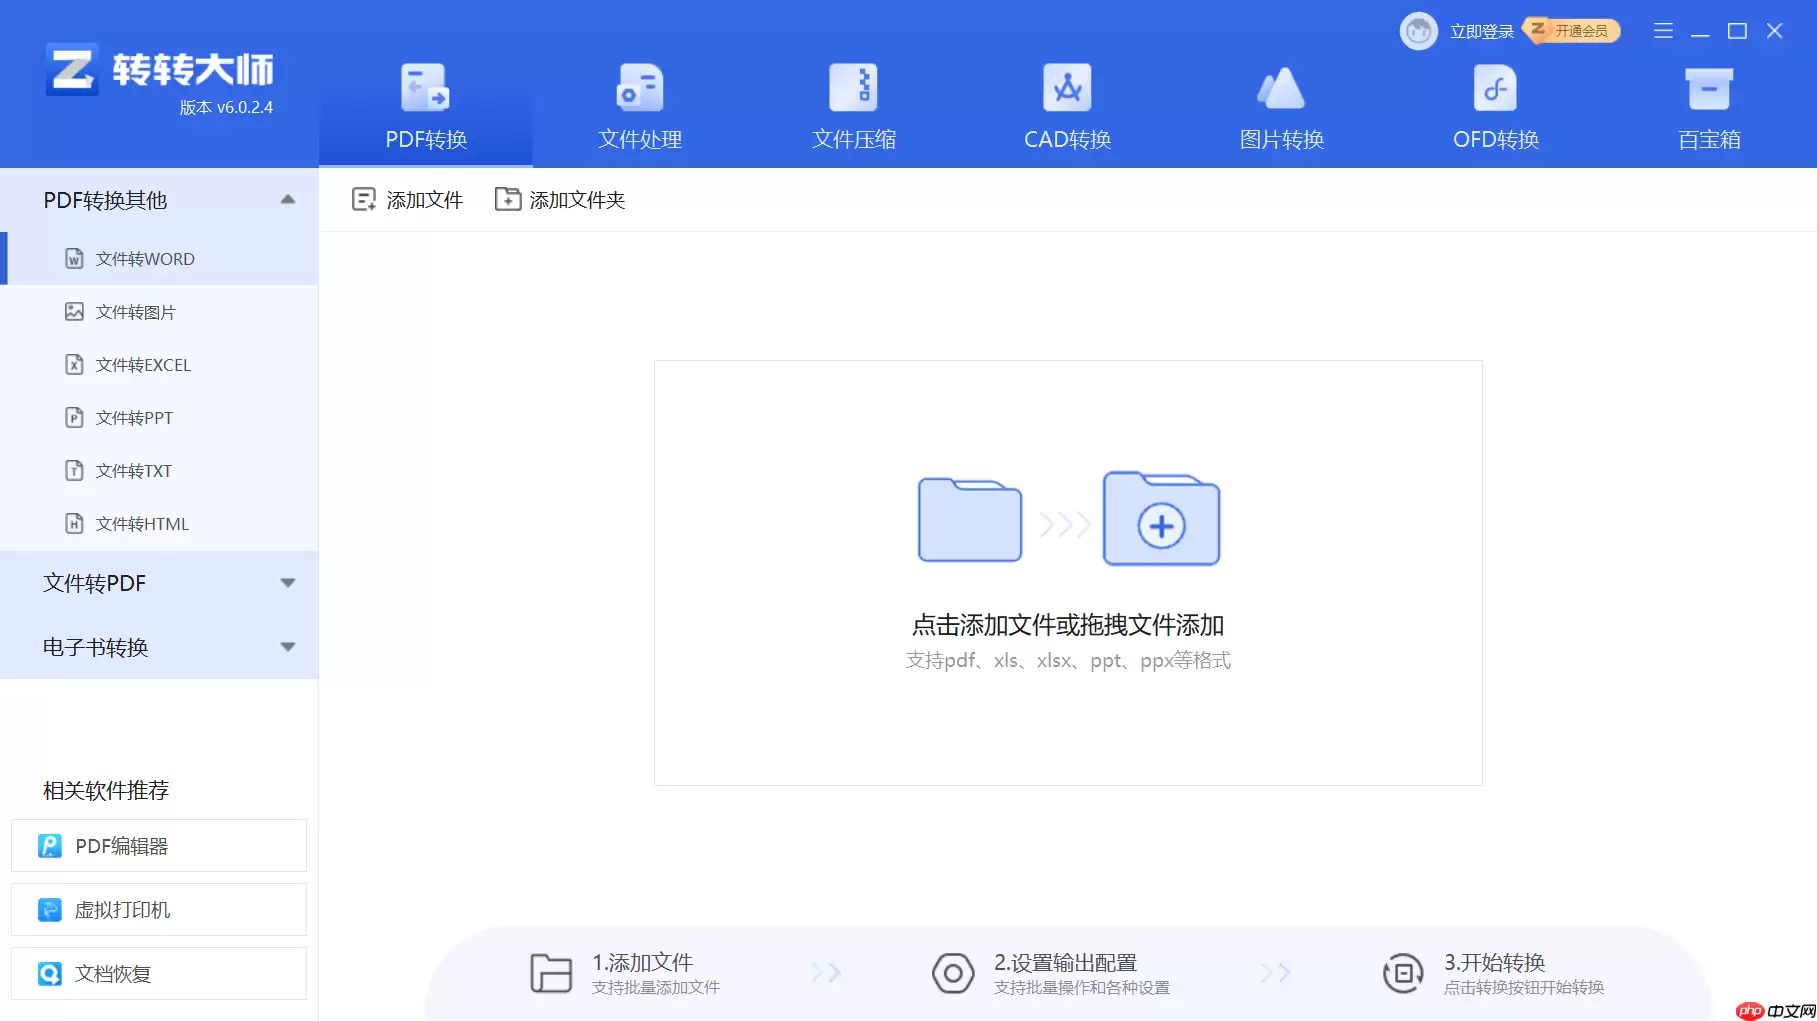Click the 开通会员 membership button
Viewport: 1817px width, 1021px height.
[1572, 31]
